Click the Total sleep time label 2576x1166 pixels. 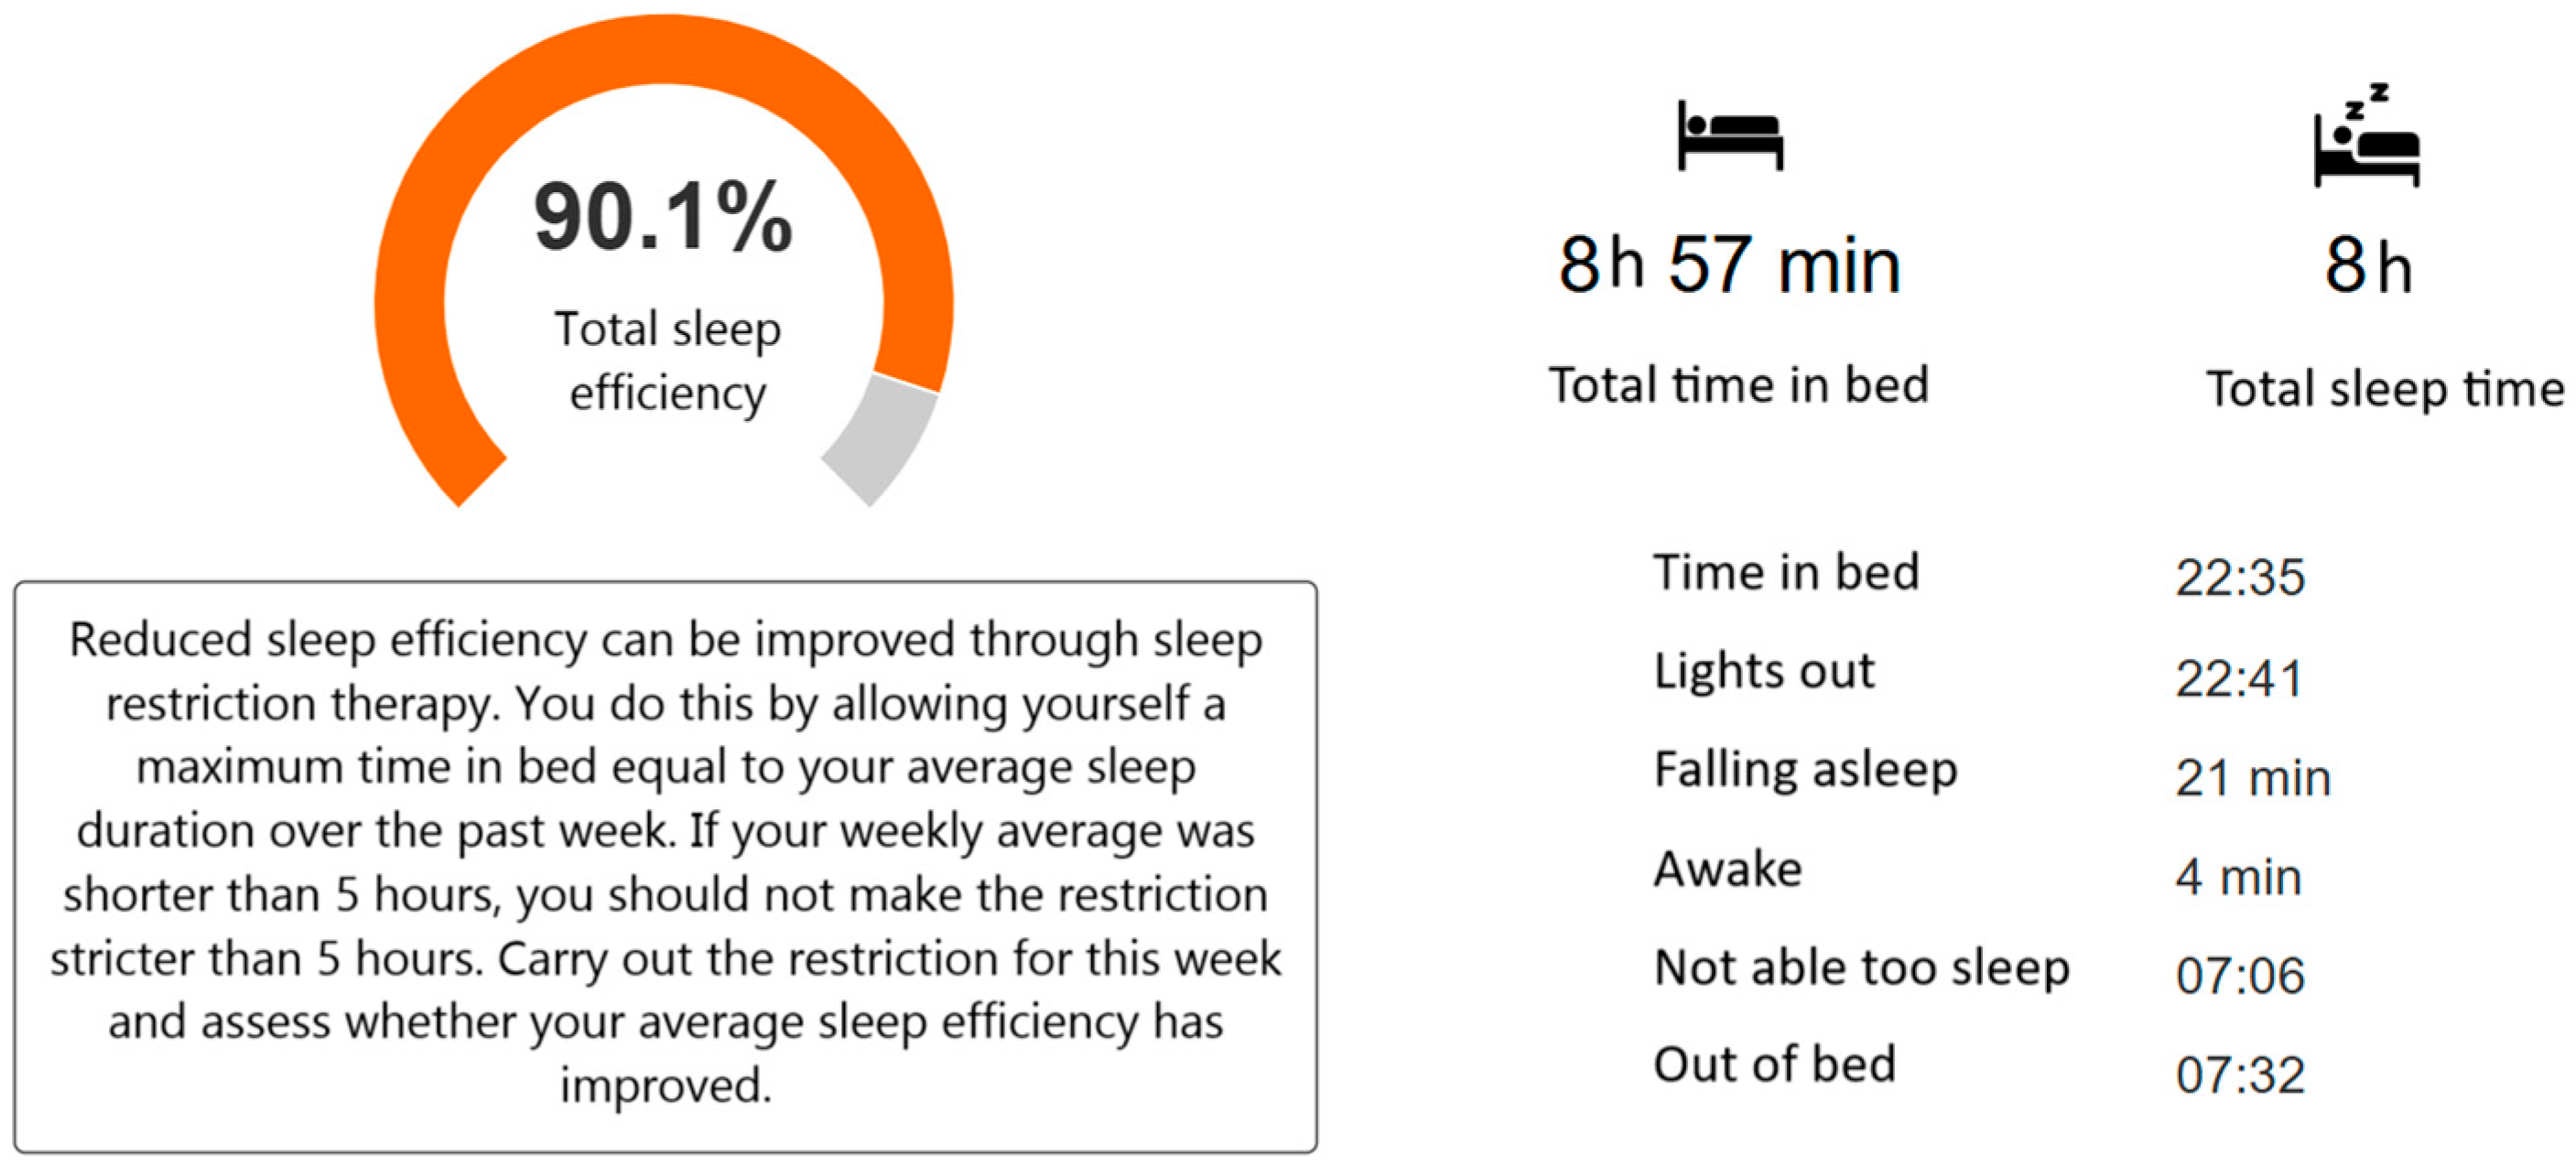click(x=2386, y=389)
